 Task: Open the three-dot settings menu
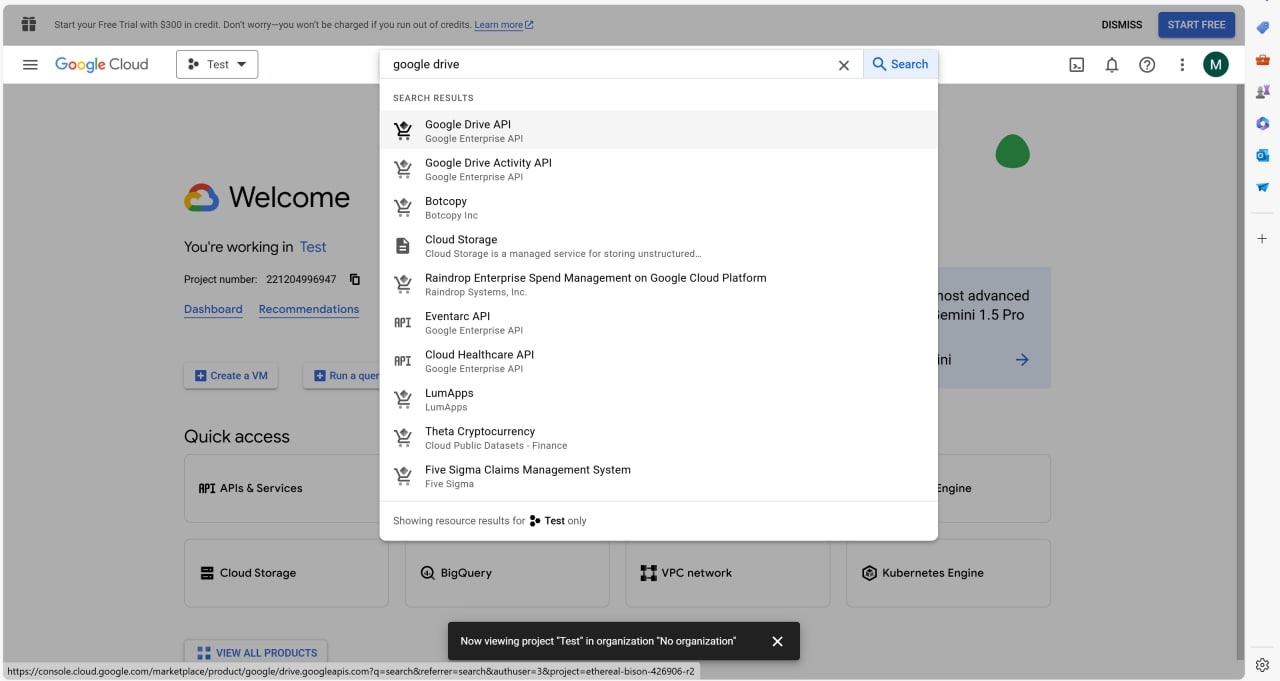1182,65
